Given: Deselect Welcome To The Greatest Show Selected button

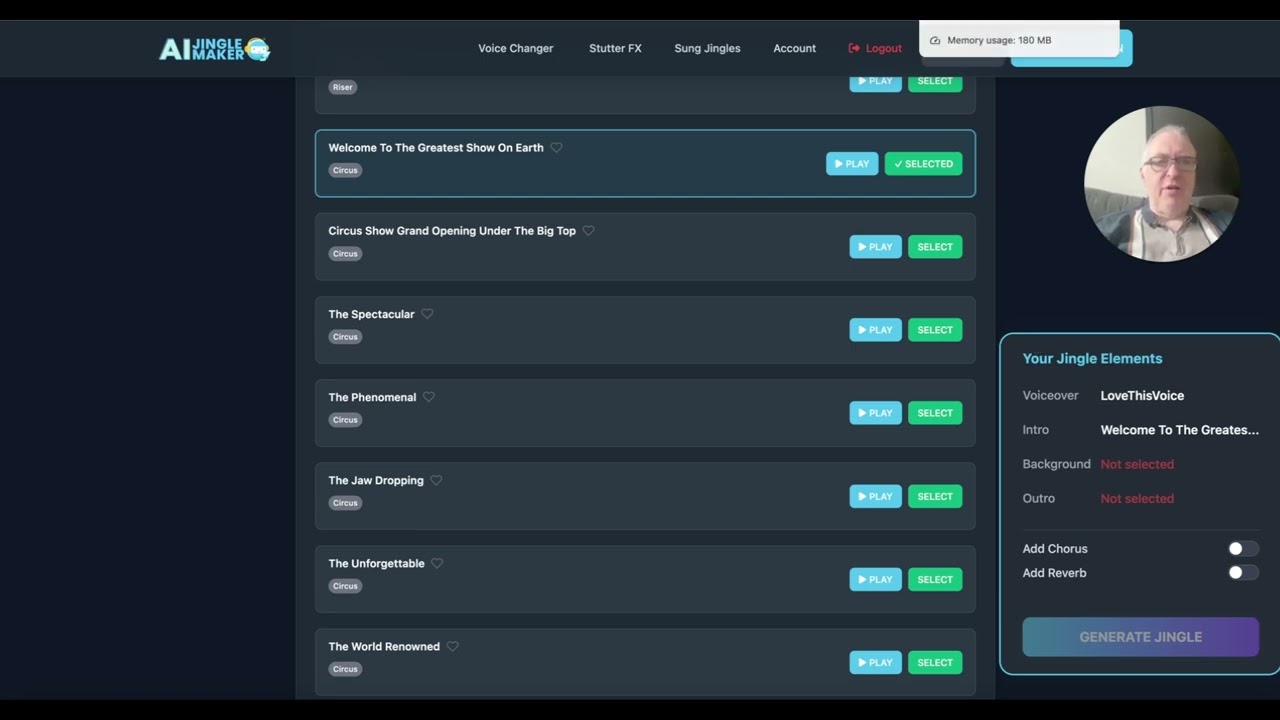Looking at the screenshot, I should point(923,164).
